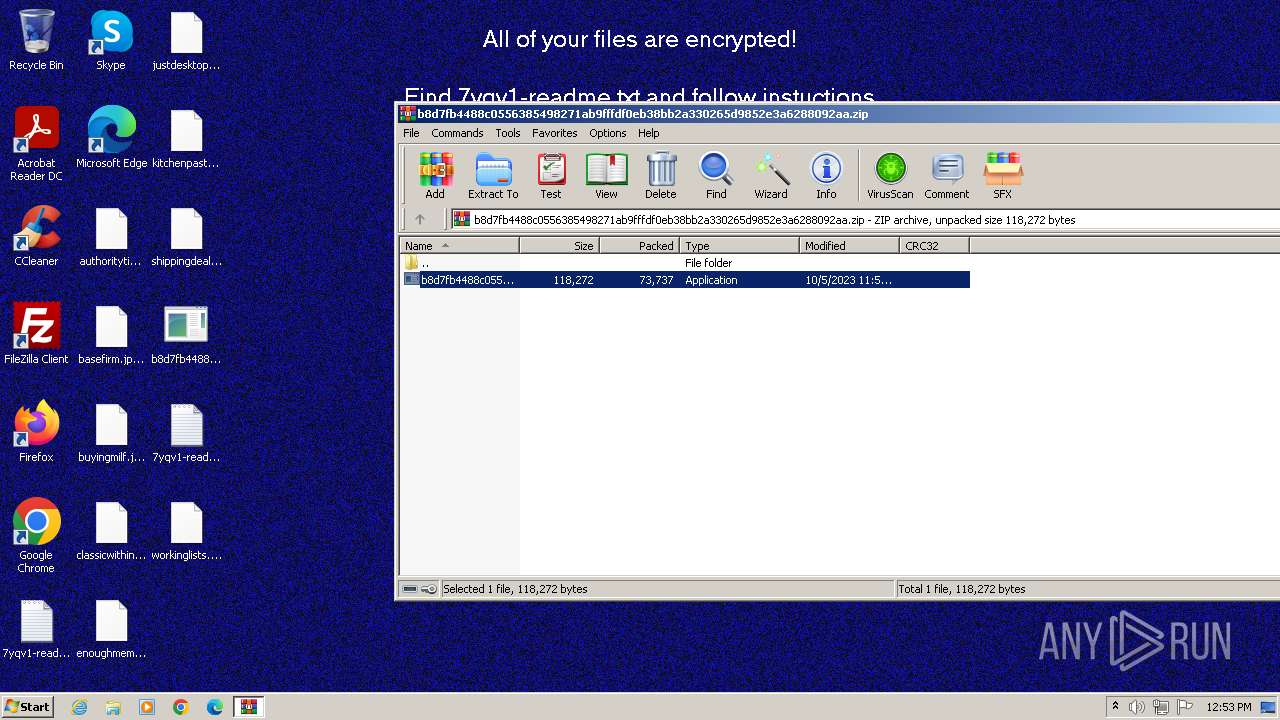Screen dimensions: 1280x720
Task: Click the Extract To toolbar icon
Action: point(493,176)
